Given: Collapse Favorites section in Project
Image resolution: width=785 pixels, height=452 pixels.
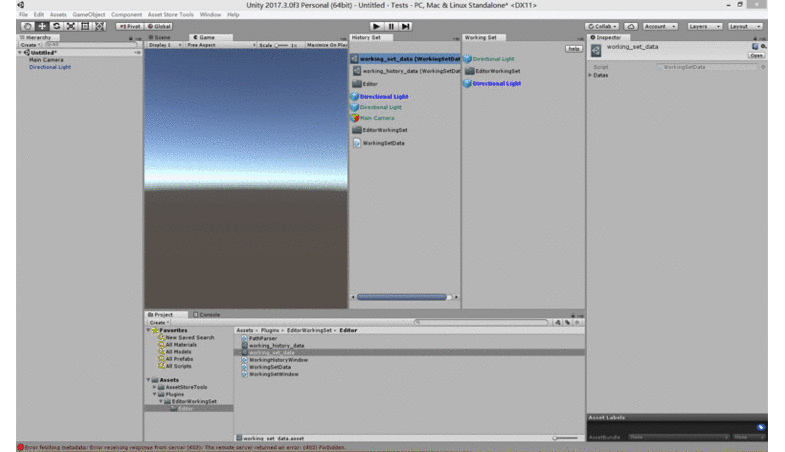Looking at the screenshot, I should click(x=148, y=330).
